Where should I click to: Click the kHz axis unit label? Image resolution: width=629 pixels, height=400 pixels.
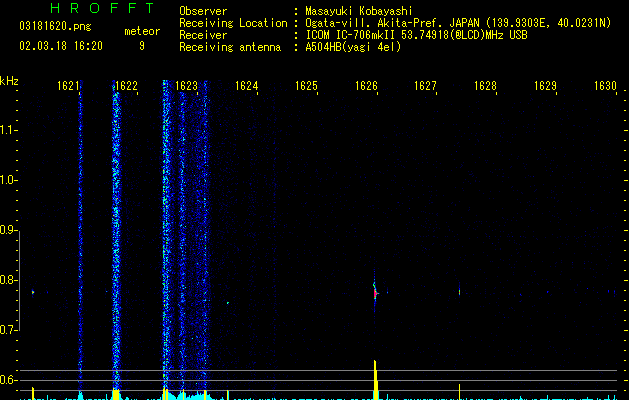coord(9,81)
